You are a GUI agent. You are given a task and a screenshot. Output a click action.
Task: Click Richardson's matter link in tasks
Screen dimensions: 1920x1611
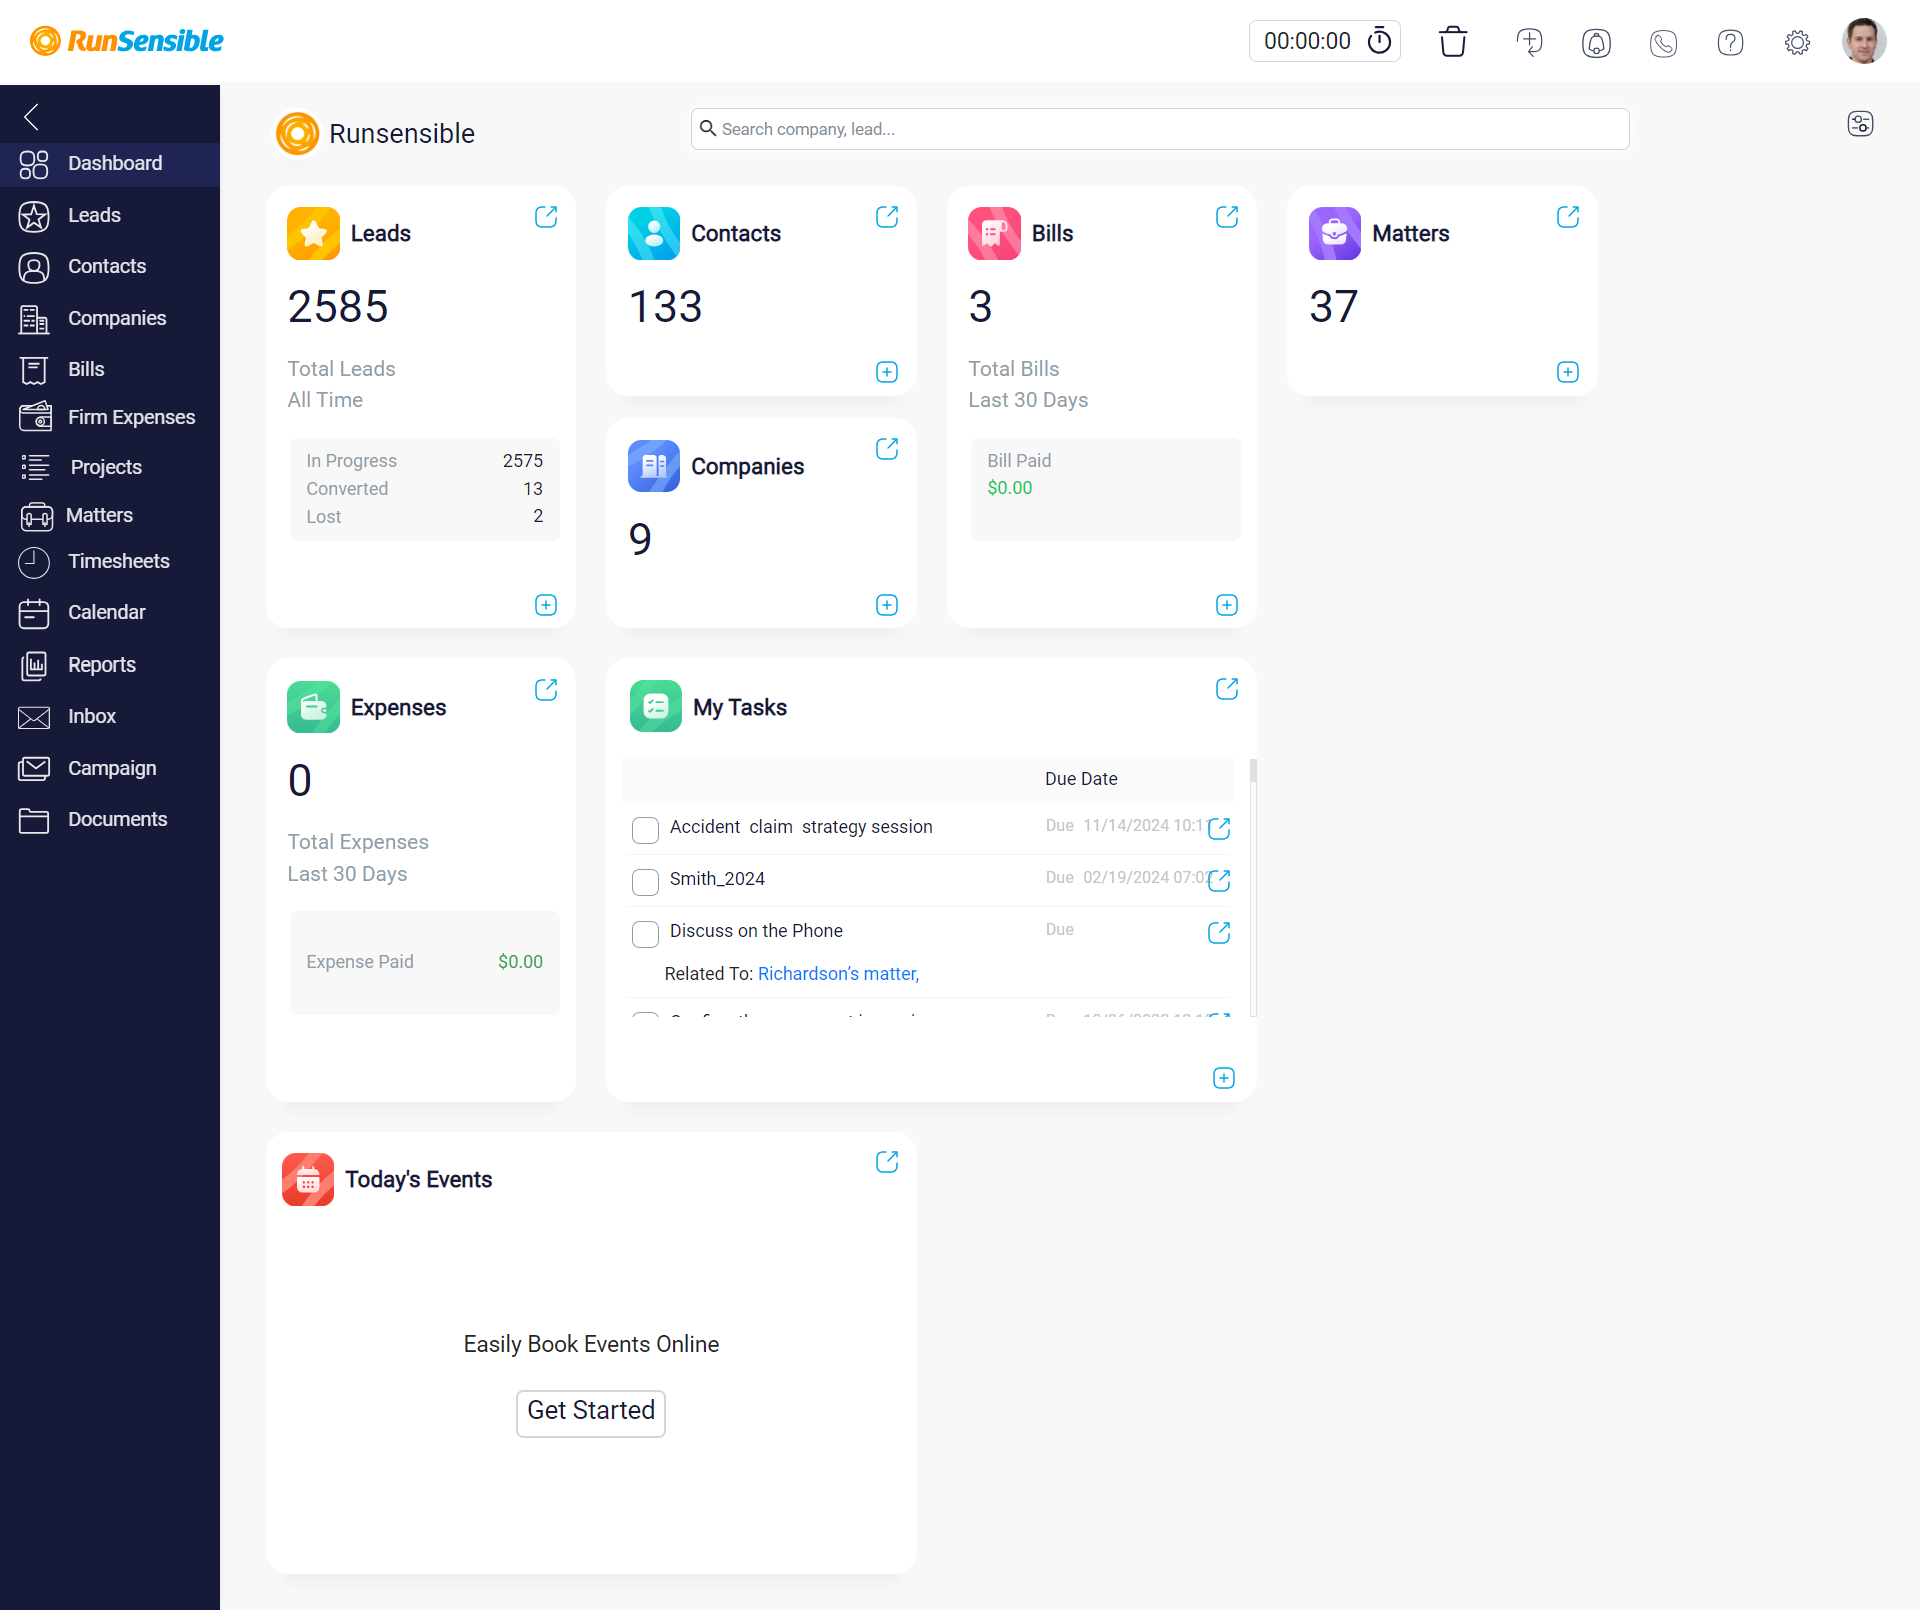838,972
